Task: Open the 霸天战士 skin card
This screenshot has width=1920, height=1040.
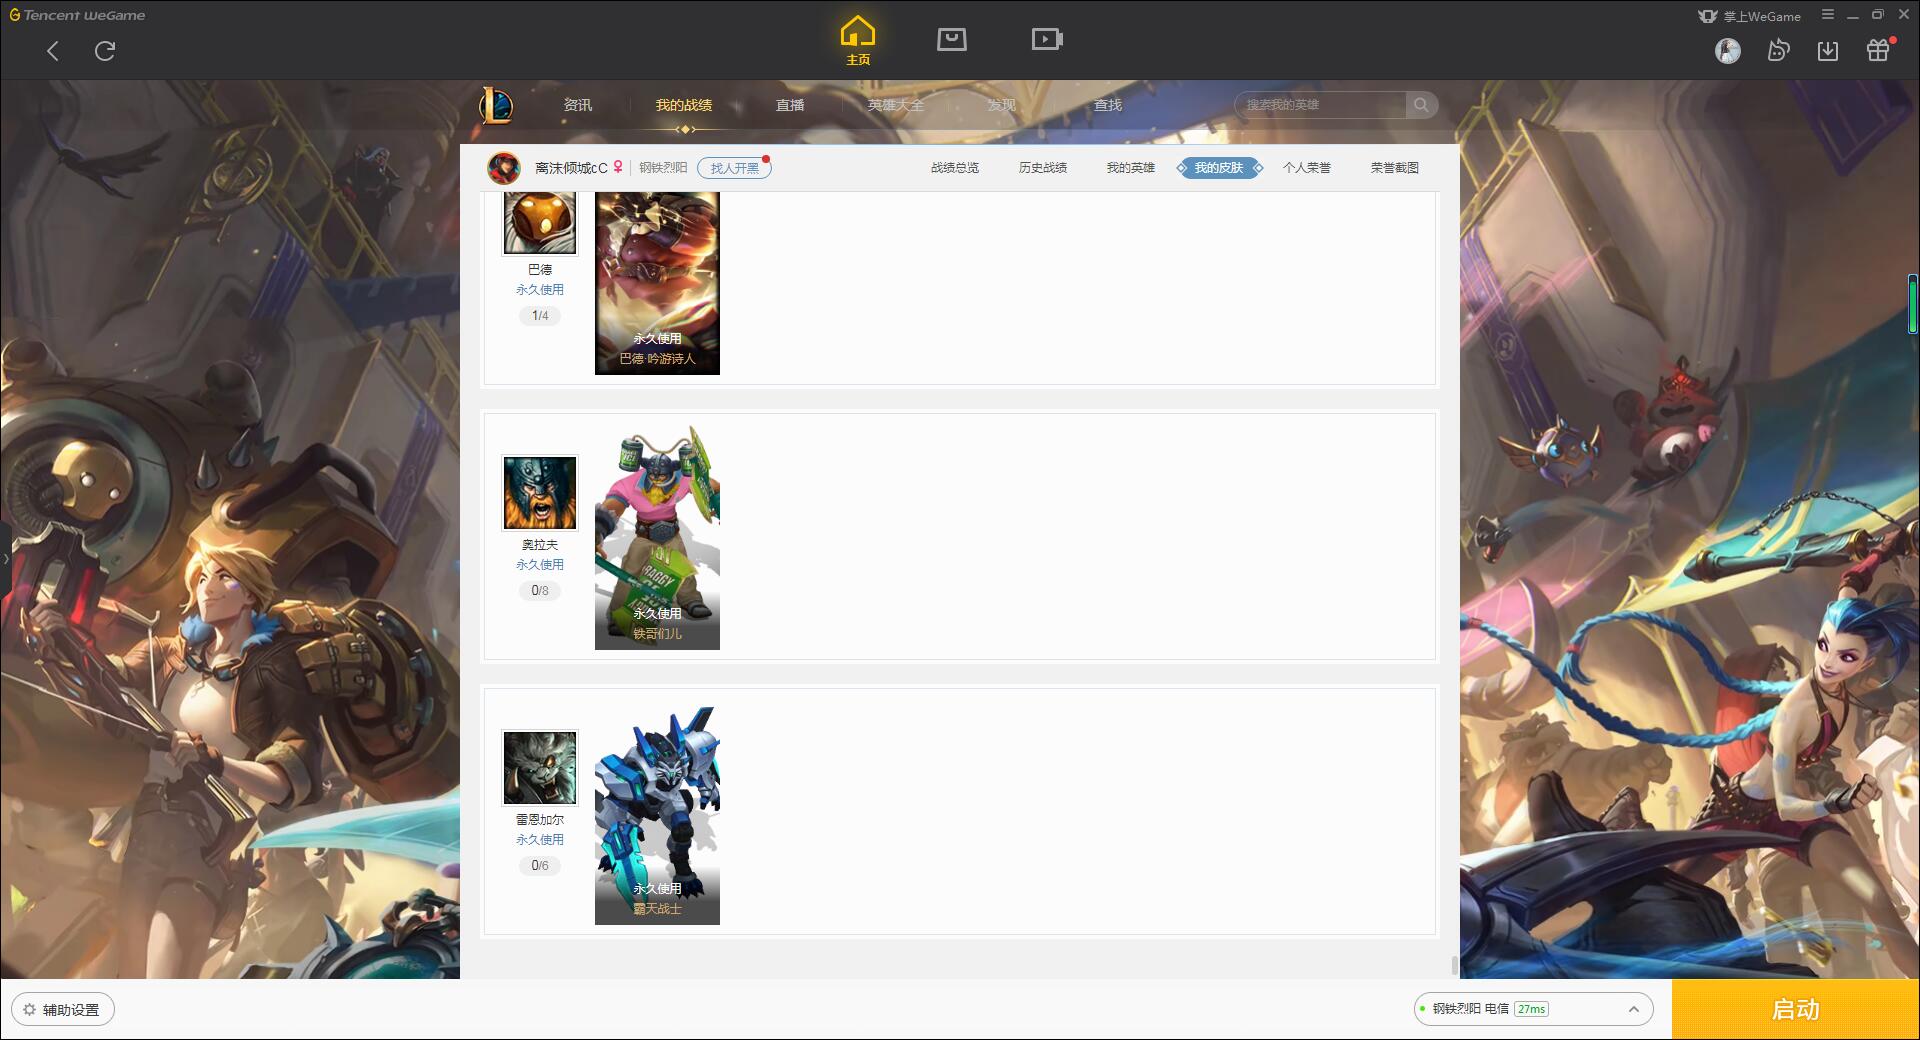Action: coord(657,812)
